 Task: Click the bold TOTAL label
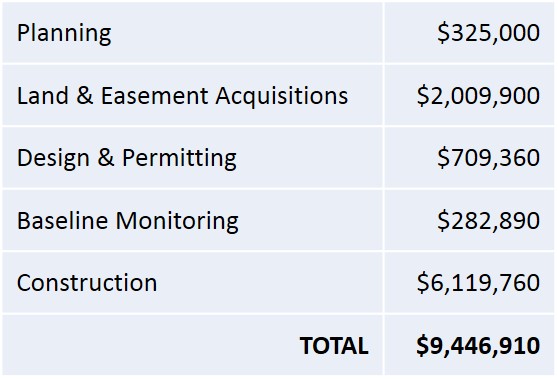click(334, 346)
